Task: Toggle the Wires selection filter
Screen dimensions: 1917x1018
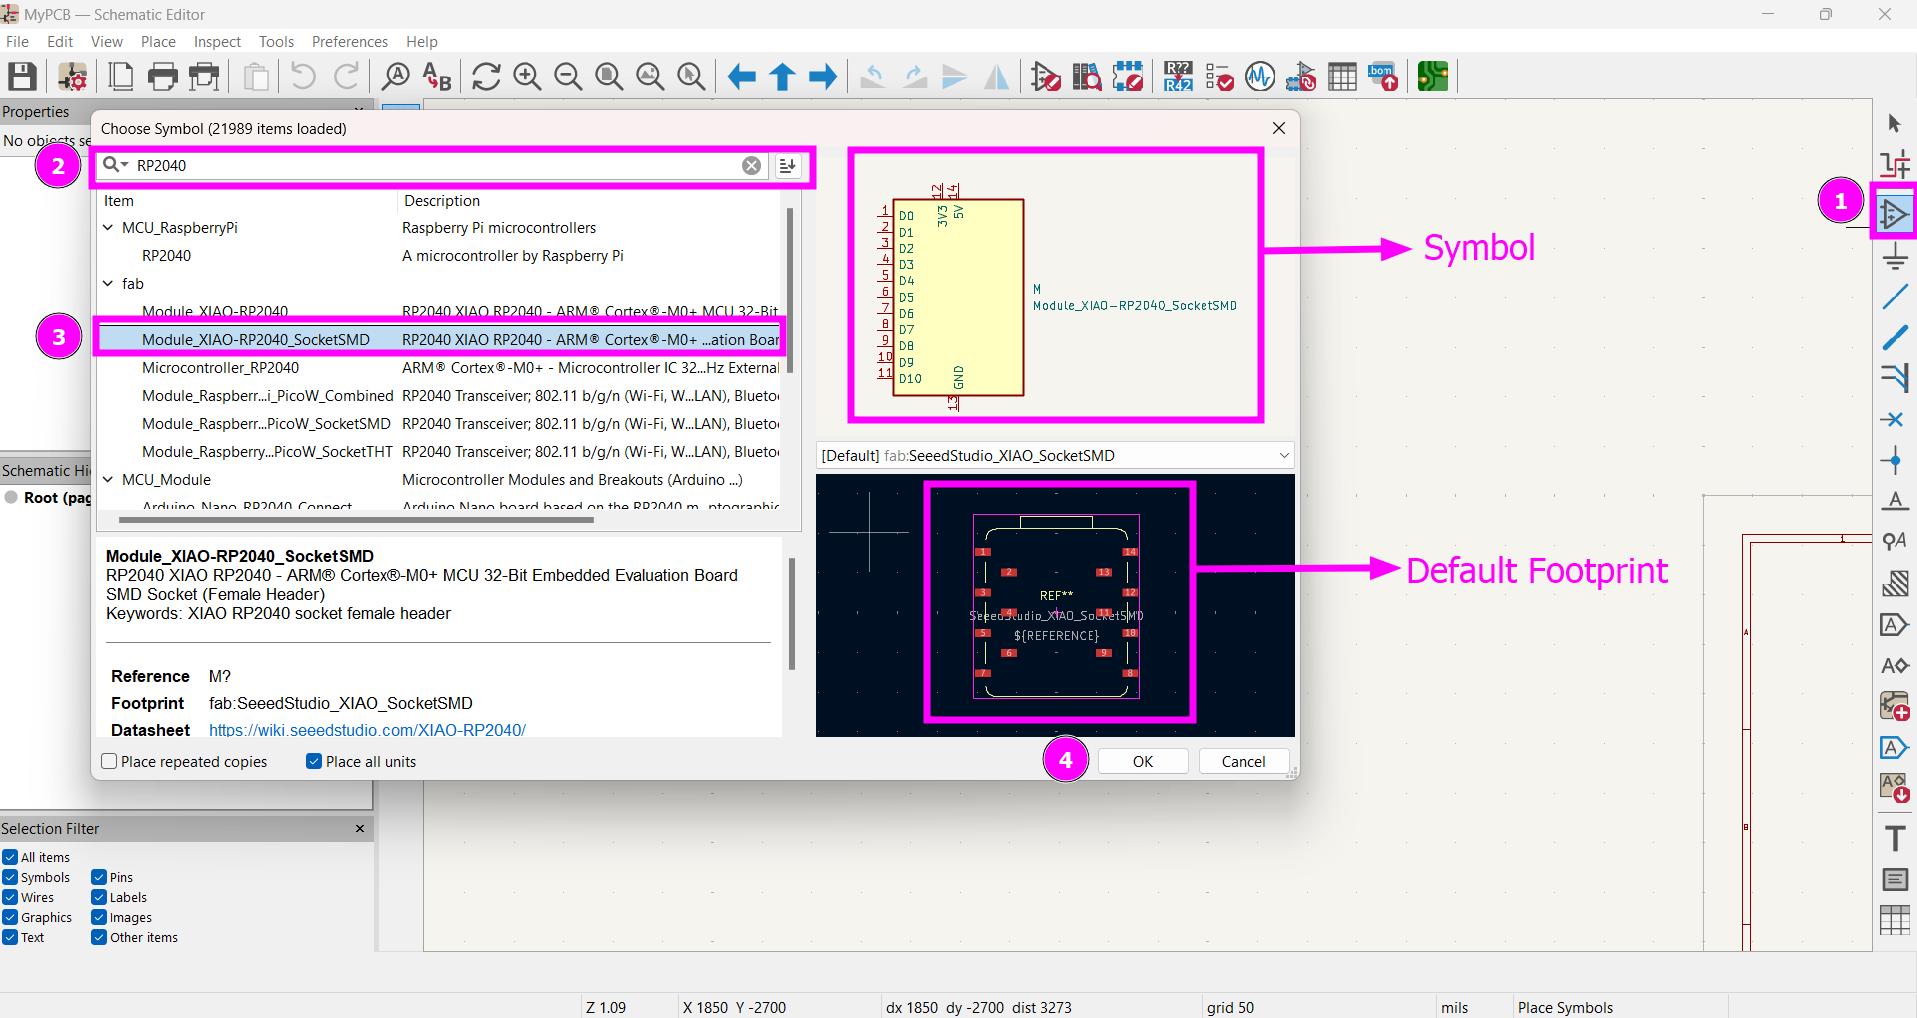Action: [10, 897]
